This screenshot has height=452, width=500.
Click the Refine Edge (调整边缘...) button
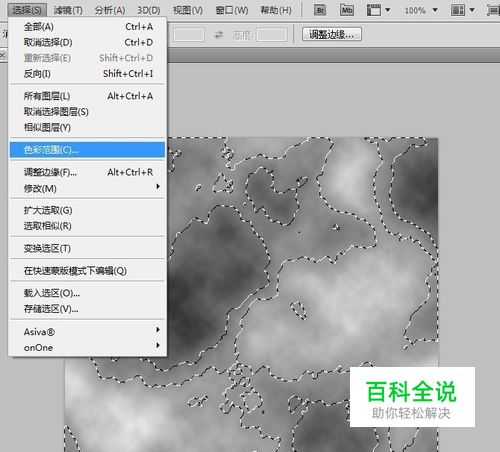tap(332, 34)
